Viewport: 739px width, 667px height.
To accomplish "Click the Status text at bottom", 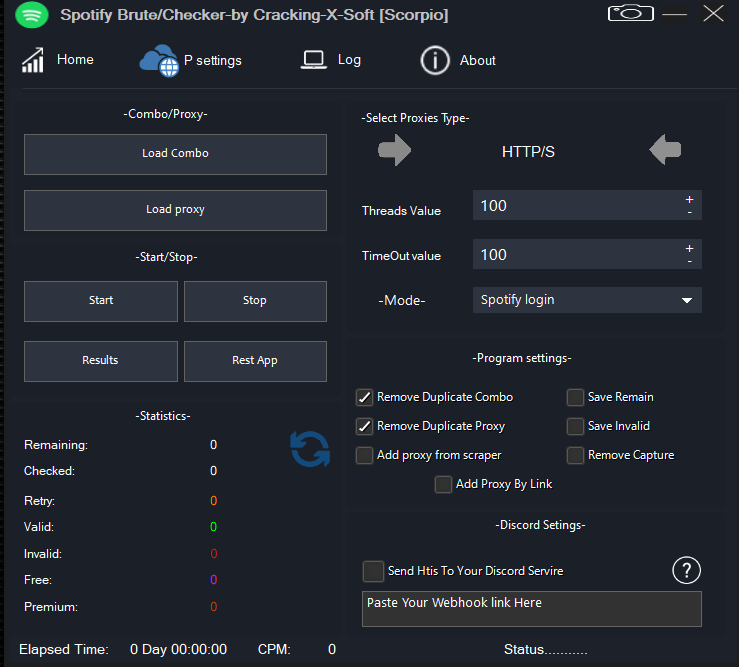I will 545,650.
